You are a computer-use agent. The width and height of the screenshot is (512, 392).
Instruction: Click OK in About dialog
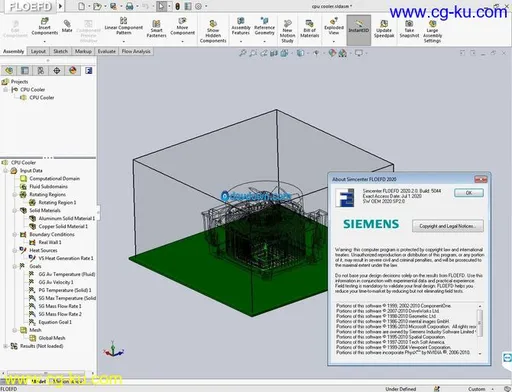click(469, 193)
